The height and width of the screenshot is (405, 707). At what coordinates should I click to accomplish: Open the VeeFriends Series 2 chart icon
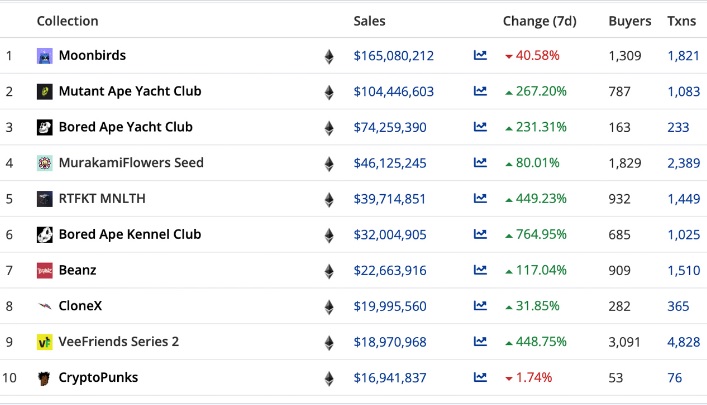pyautogui.click(x=480, y=341)
